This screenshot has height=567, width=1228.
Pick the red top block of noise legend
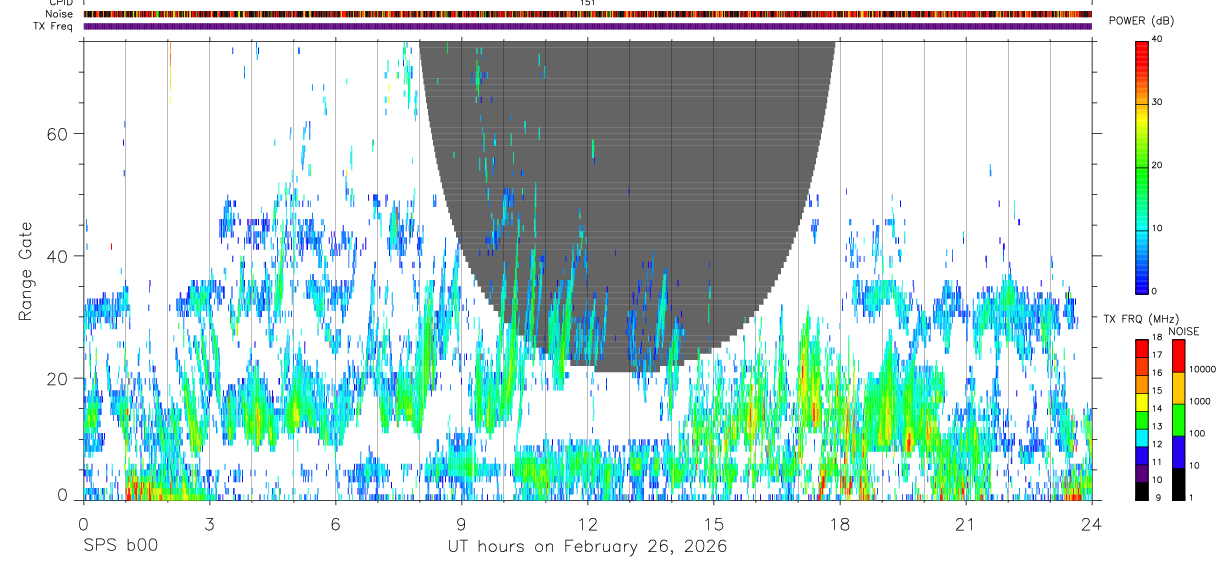(x=1178, y=356)
